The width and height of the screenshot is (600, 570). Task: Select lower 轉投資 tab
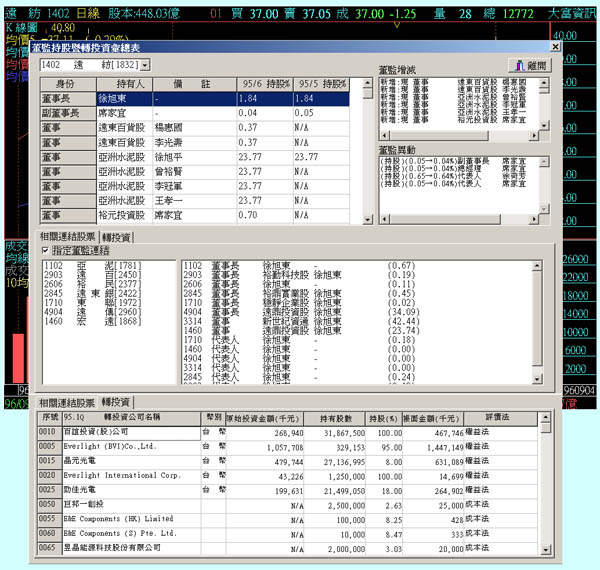(116, 402)
